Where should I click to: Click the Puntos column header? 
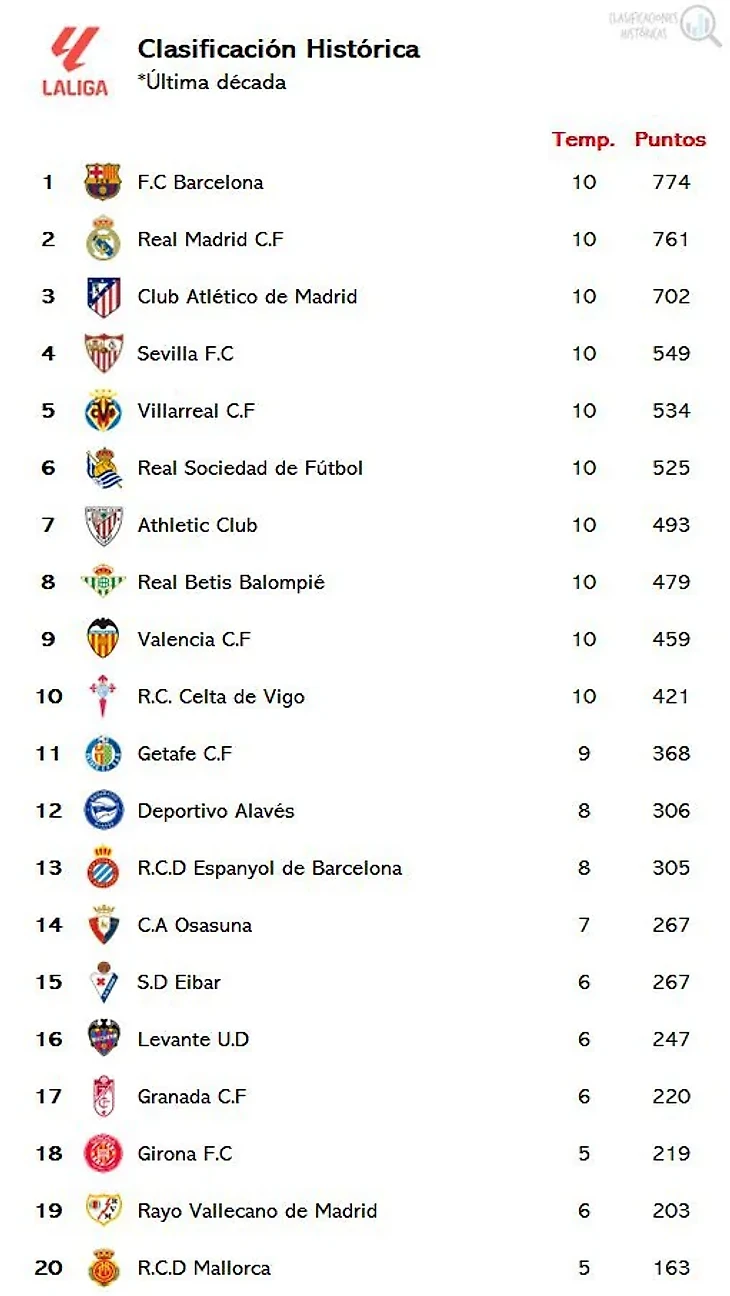670,140
